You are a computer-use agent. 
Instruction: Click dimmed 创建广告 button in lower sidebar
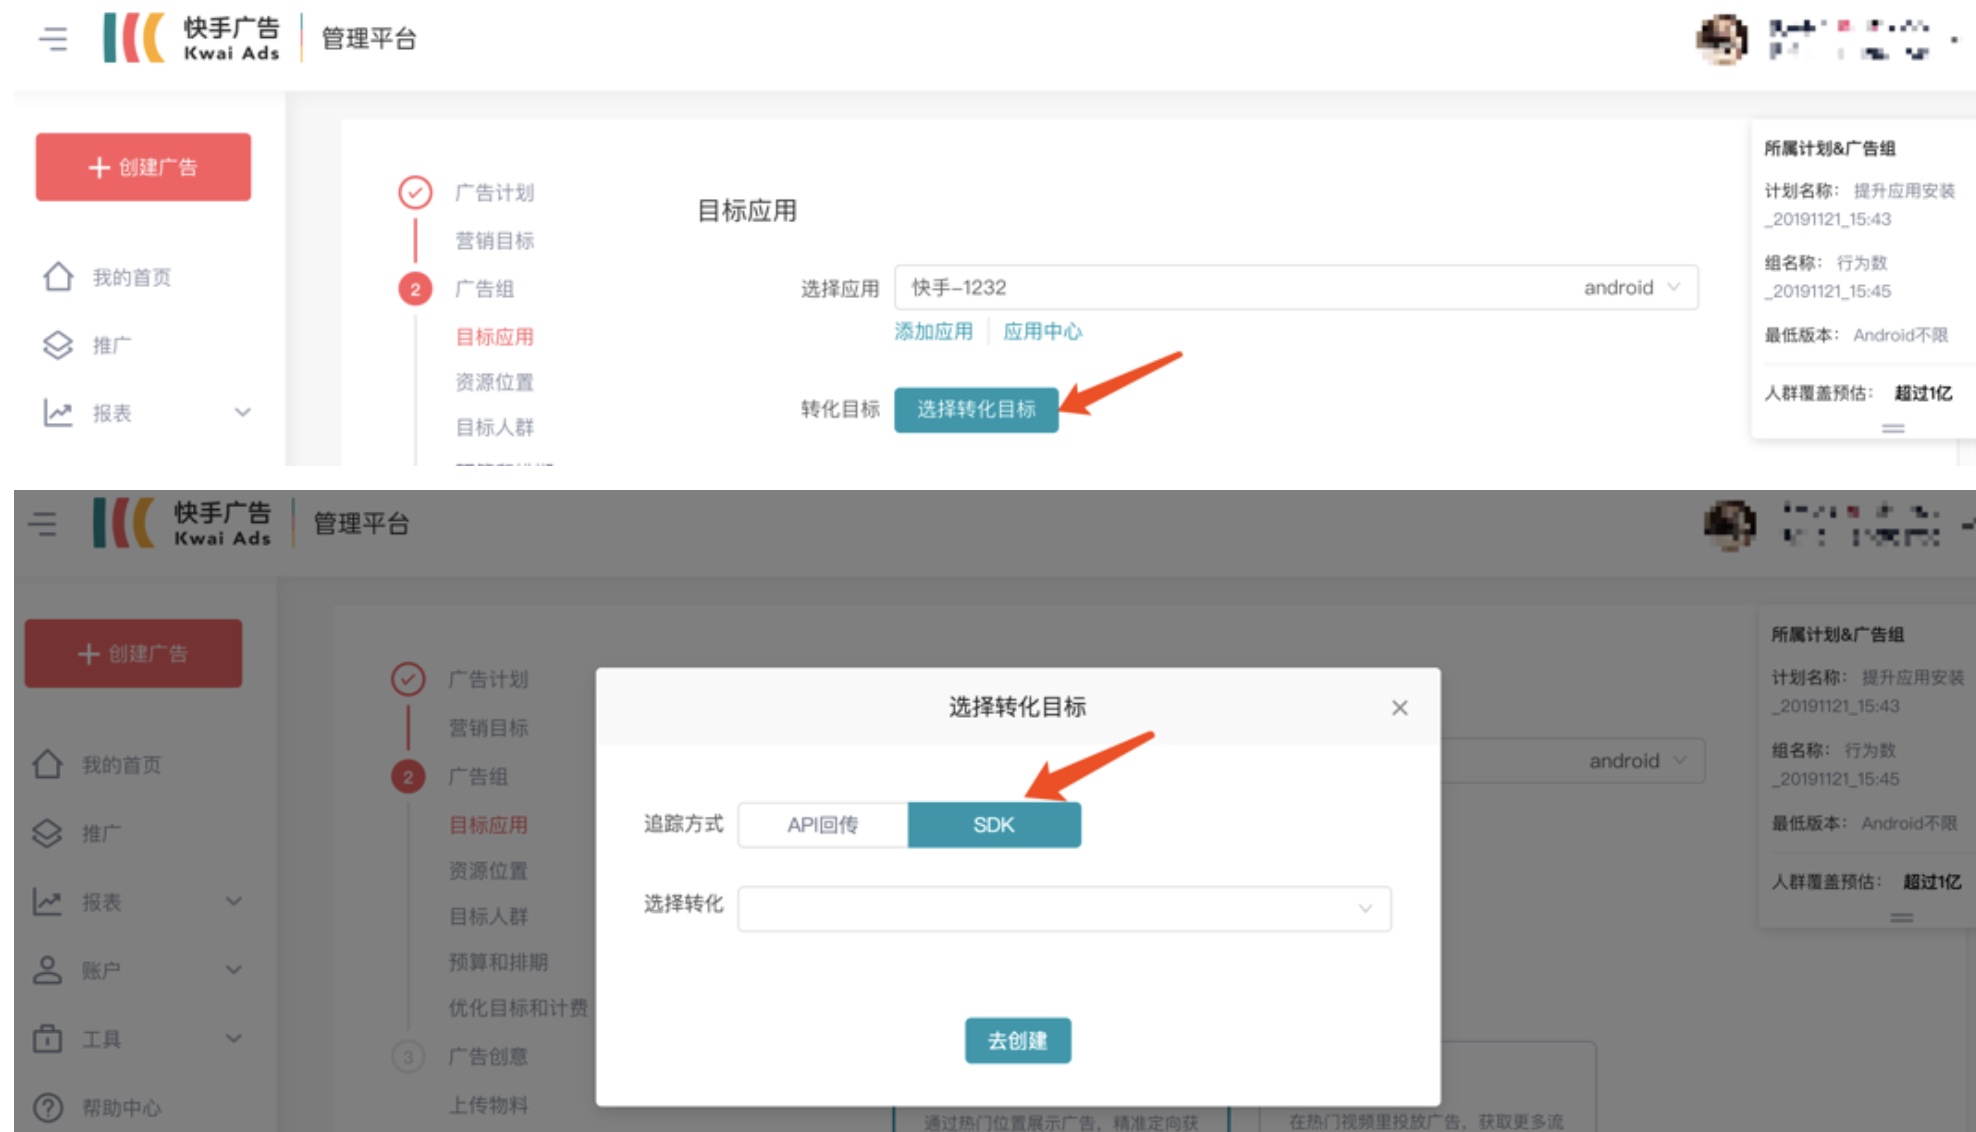click(133, 653)
